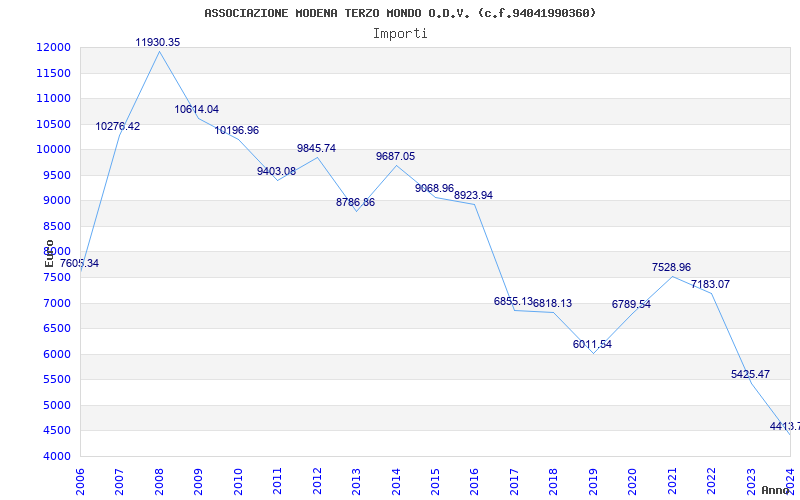Viewport: 800px width, 500px height.
Task: Click the Anno x-axis title
Action: point(776,490)
